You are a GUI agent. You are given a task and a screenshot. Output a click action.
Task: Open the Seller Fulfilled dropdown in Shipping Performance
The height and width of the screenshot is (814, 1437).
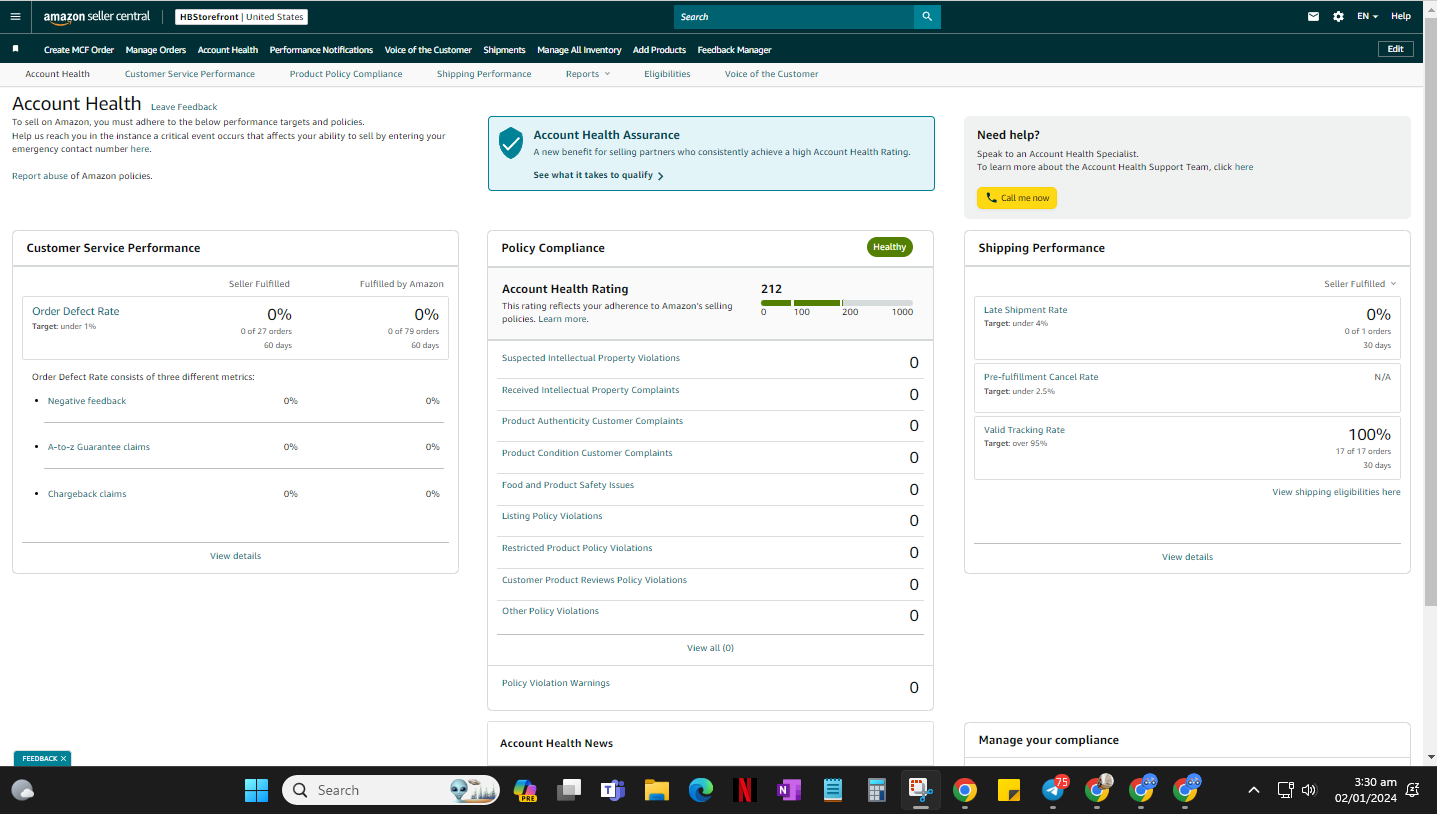(1360, 284)
